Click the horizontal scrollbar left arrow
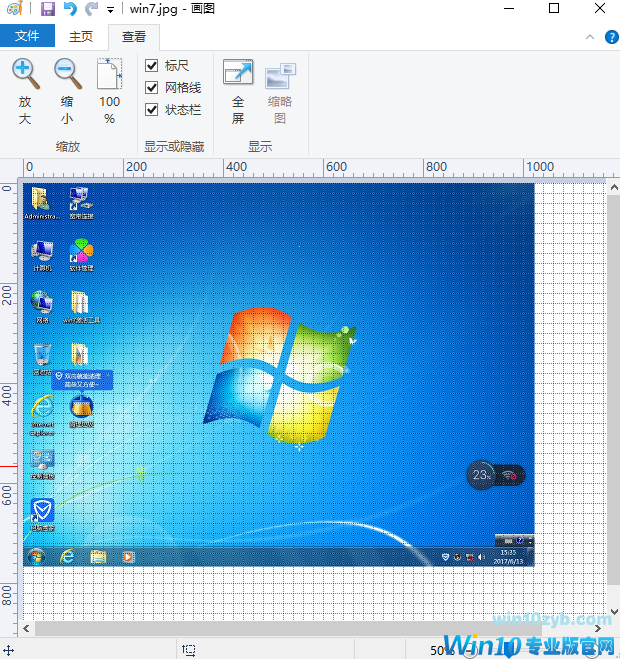This screenshot has height=659, width=620. [x=27, y=629]
